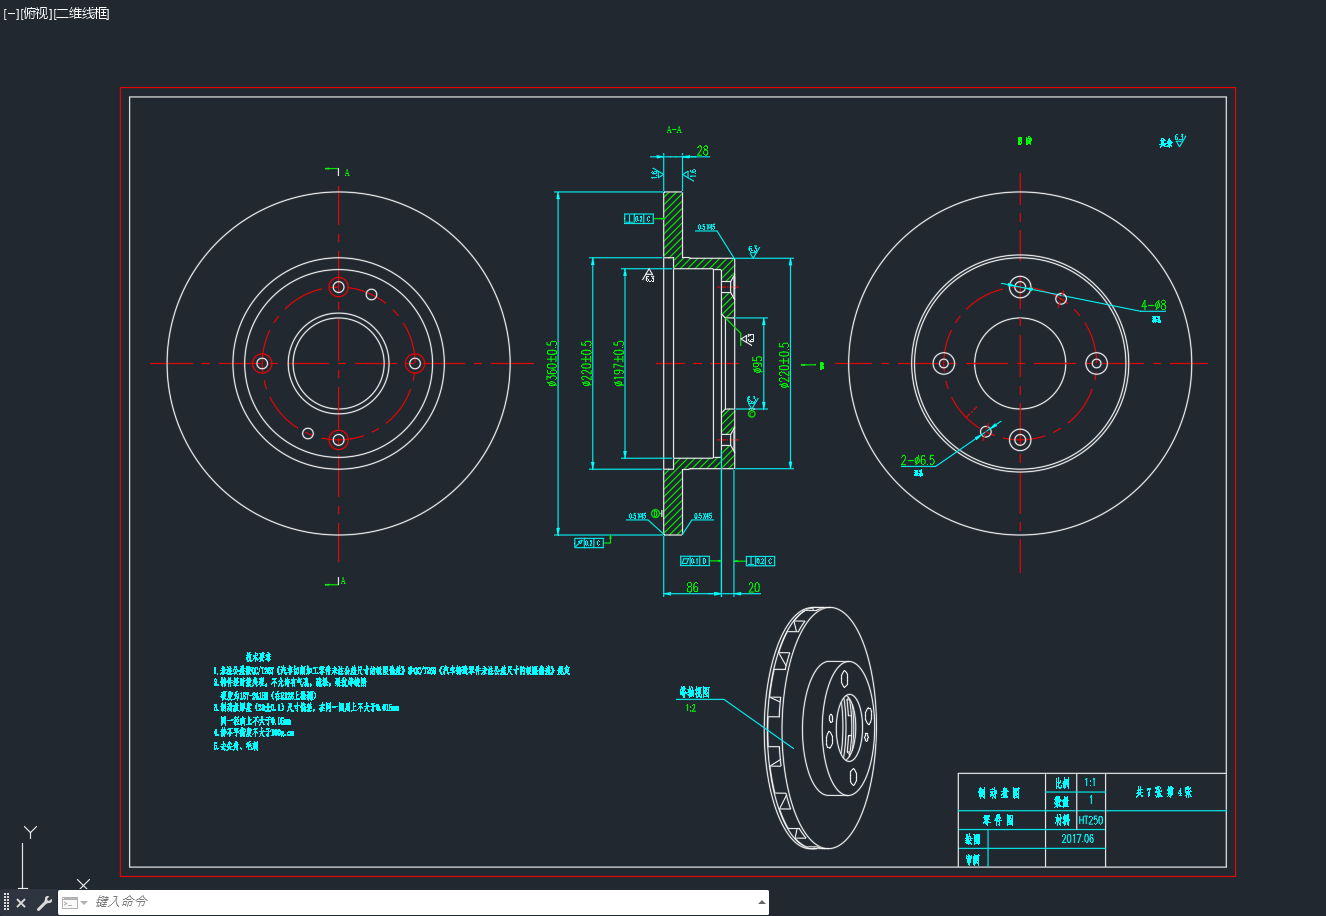Image resolution: width=1326 pixels, height=916 pixels.
Task: Select the 1:2 scale label under isometric note
Action: click(690, 708)
